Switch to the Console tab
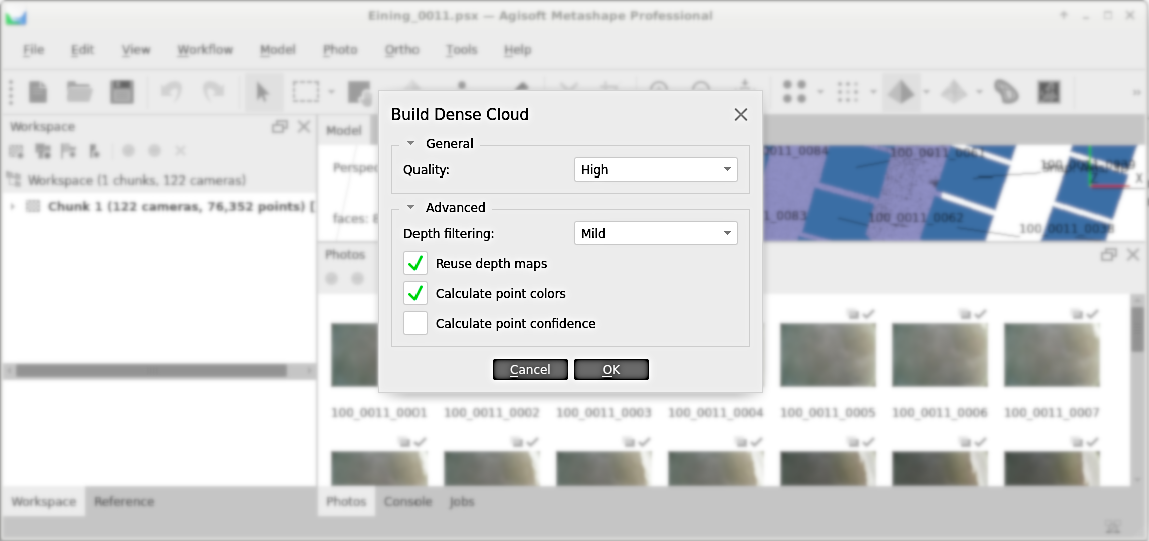This screenshot has width=1149, height=541. [x=407, y=501]
